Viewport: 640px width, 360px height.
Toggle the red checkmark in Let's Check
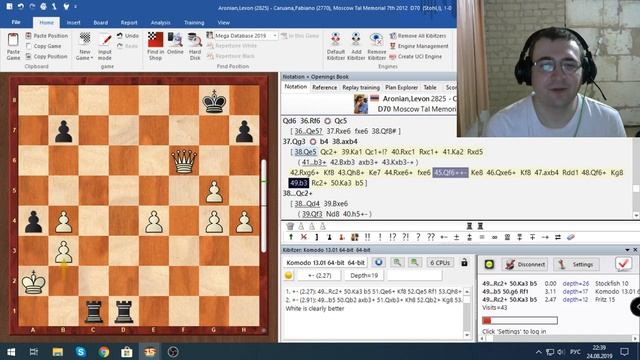623,264
